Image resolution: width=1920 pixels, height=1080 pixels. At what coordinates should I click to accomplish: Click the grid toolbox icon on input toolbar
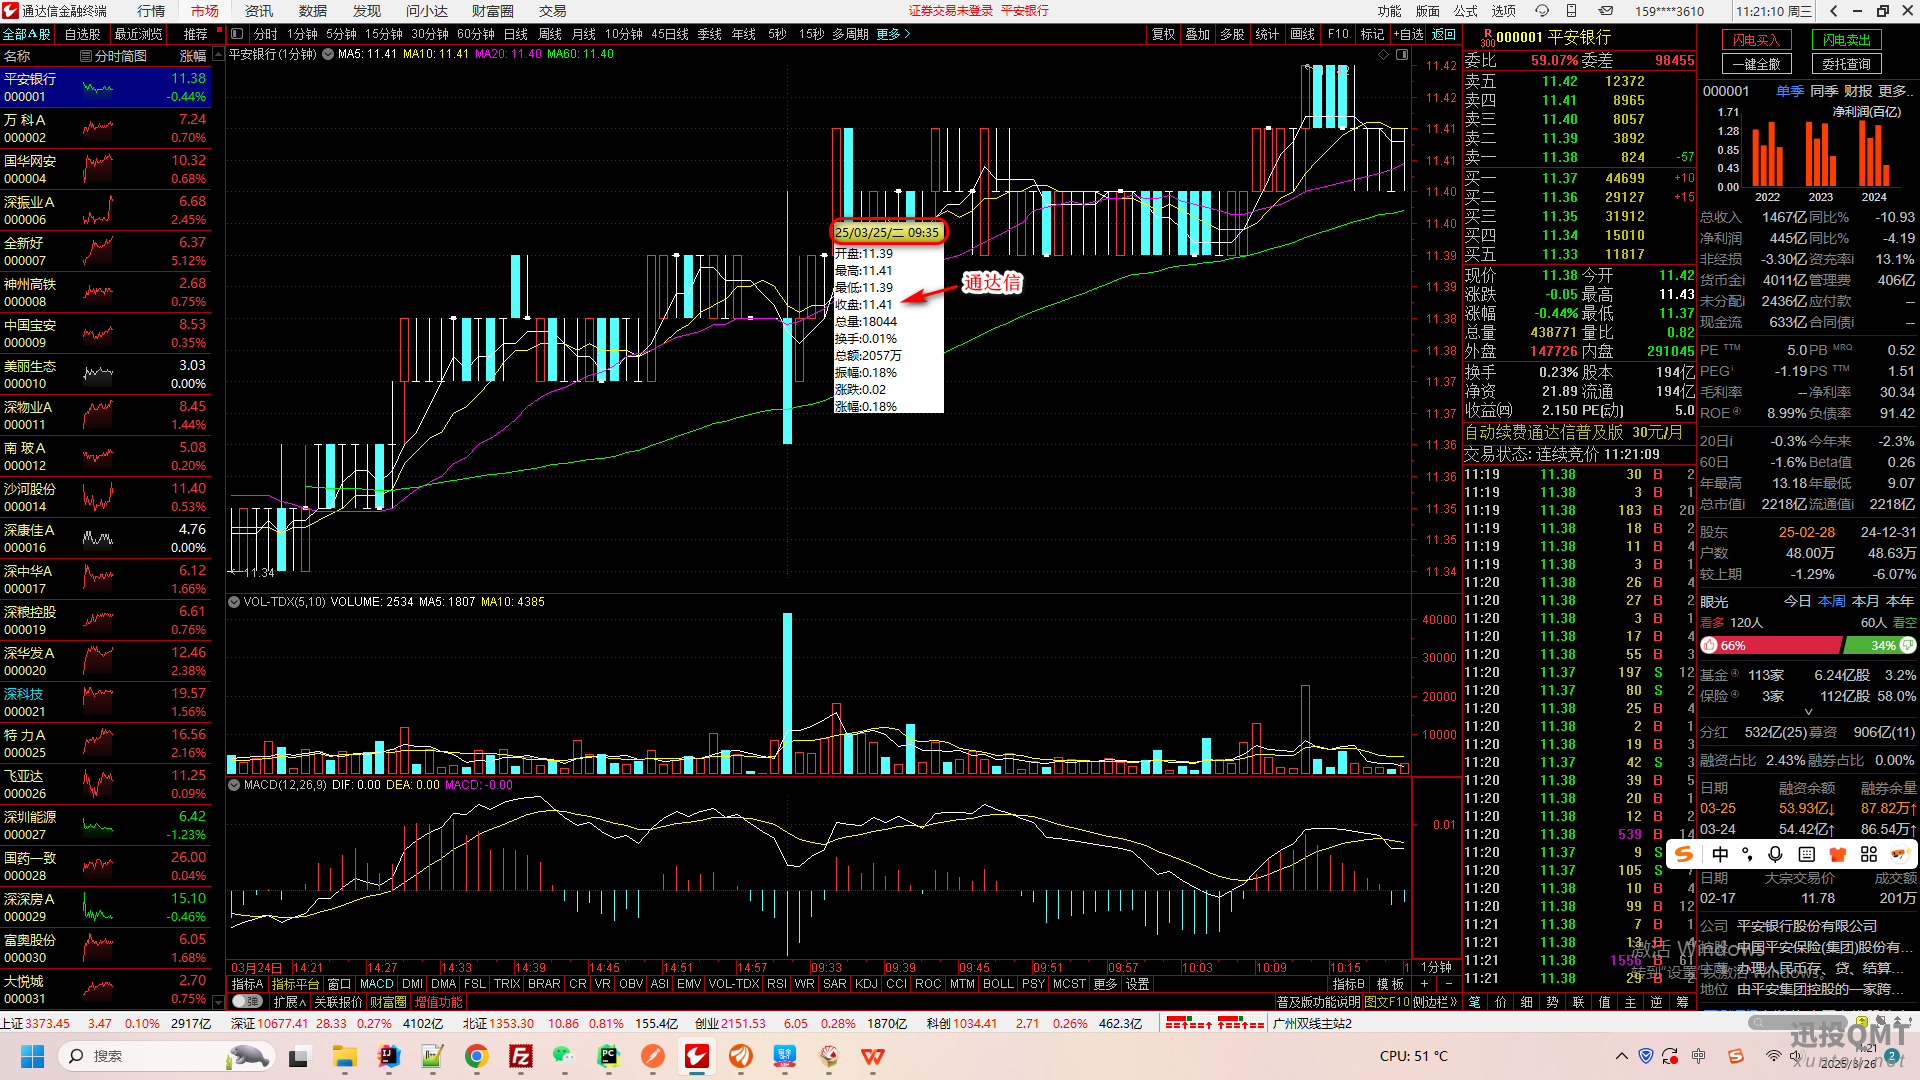point(1869,854)
